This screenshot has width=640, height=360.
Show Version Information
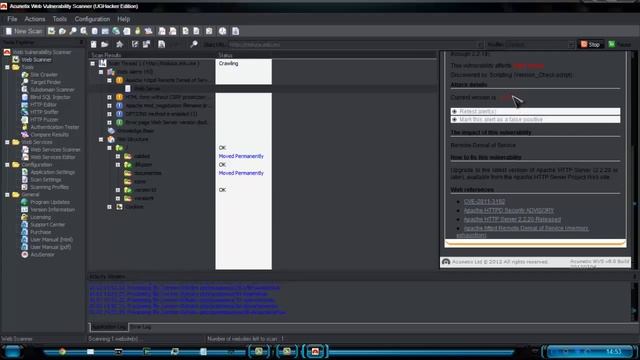[x=52, y=209]
